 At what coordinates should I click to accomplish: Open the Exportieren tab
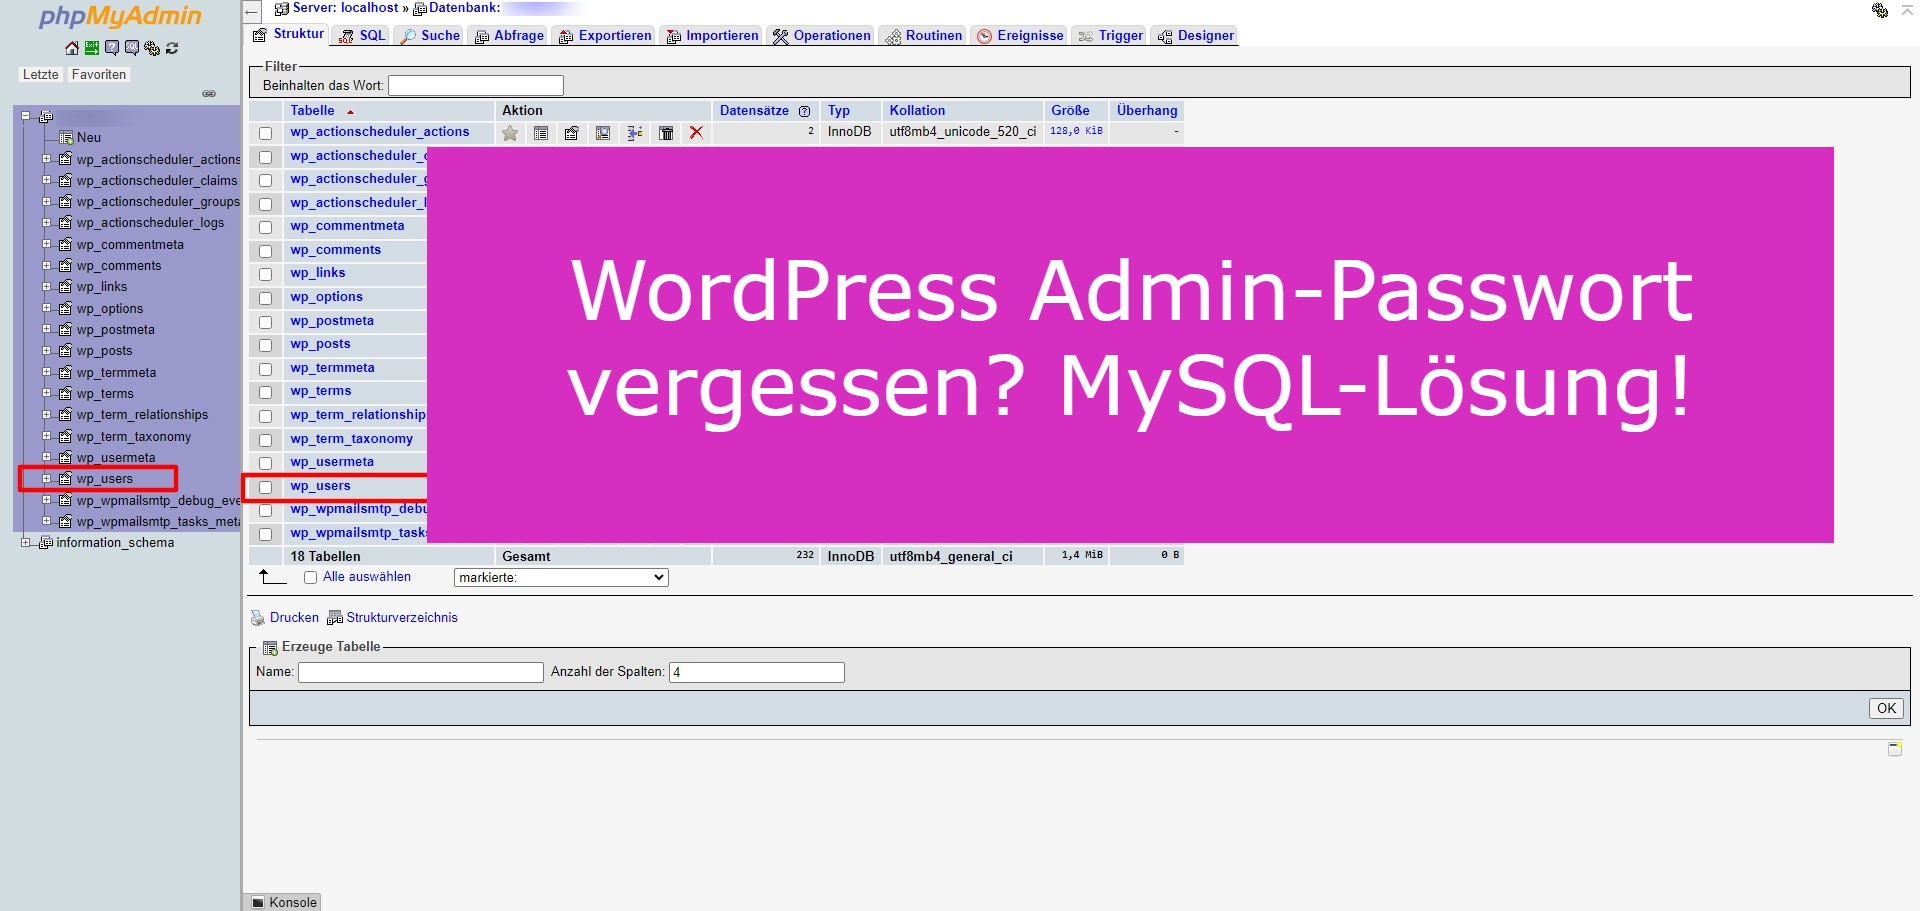604,35
